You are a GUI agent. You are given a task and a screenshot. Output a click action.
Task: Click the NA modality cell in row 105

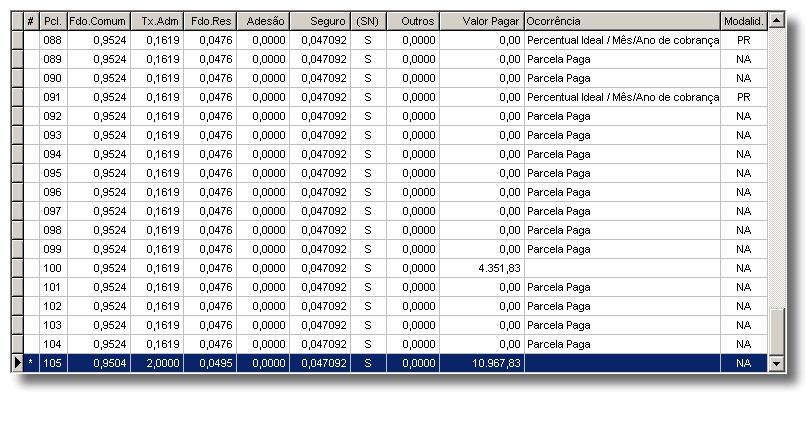click(744, 363)
